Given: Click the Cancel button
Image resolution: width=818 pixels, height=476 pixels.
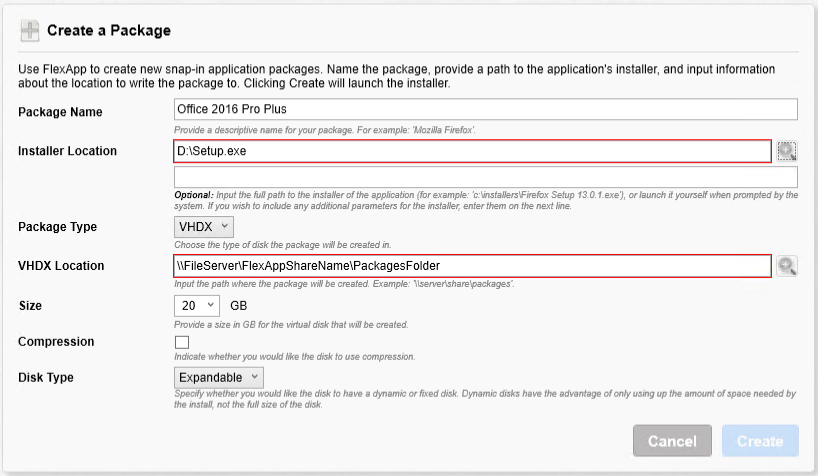Looking at the screenshot, I should point(672,441).
